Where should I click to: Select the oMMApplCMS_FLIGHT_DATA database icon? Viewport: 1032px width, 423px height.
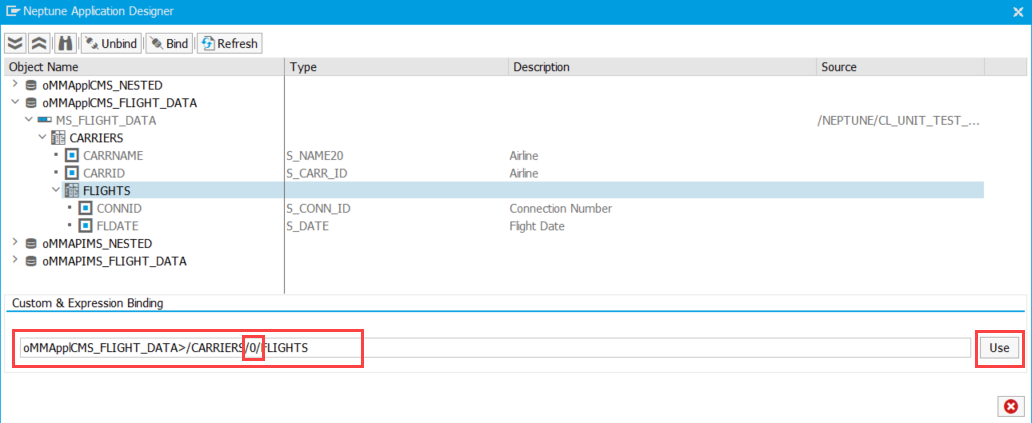(x=30, y=103)
